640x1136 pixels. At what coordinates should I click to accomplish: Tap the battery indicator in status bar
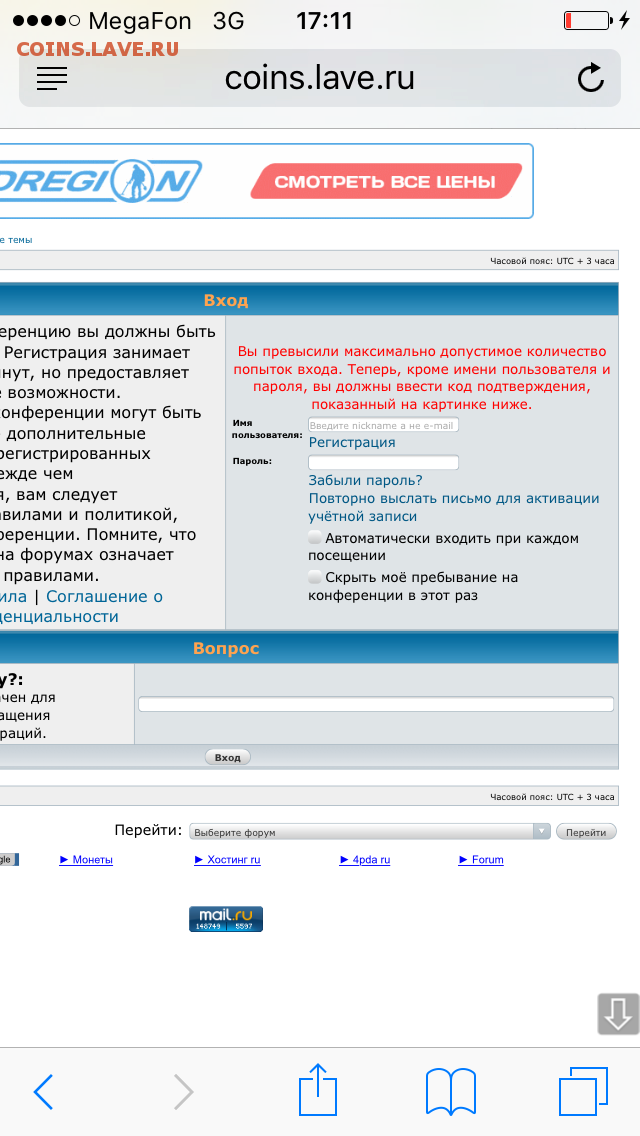pyautogui.click(x=587, y=21)
